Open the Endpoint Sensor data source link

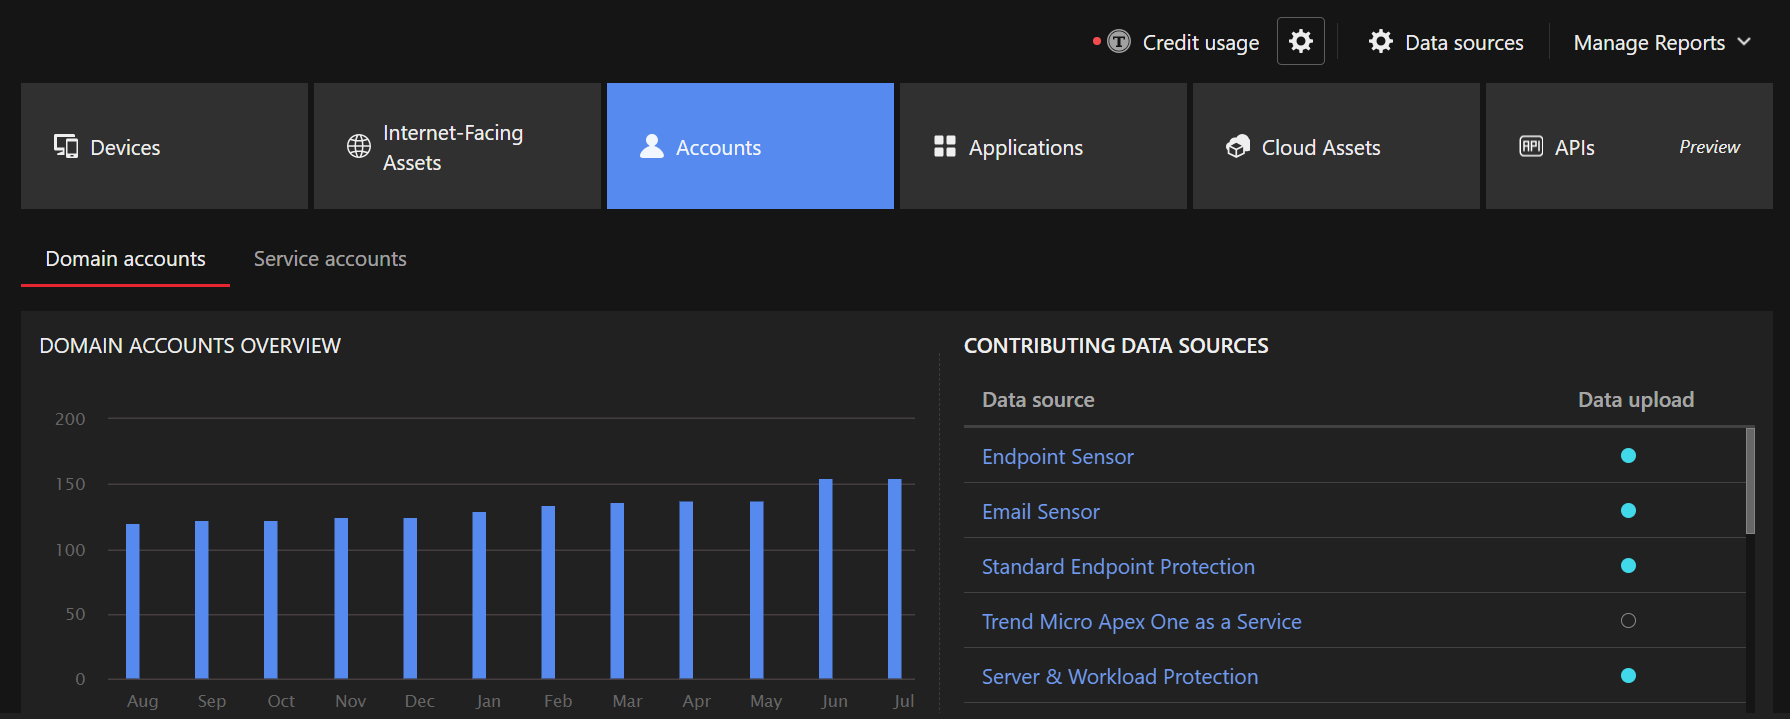1057,457
